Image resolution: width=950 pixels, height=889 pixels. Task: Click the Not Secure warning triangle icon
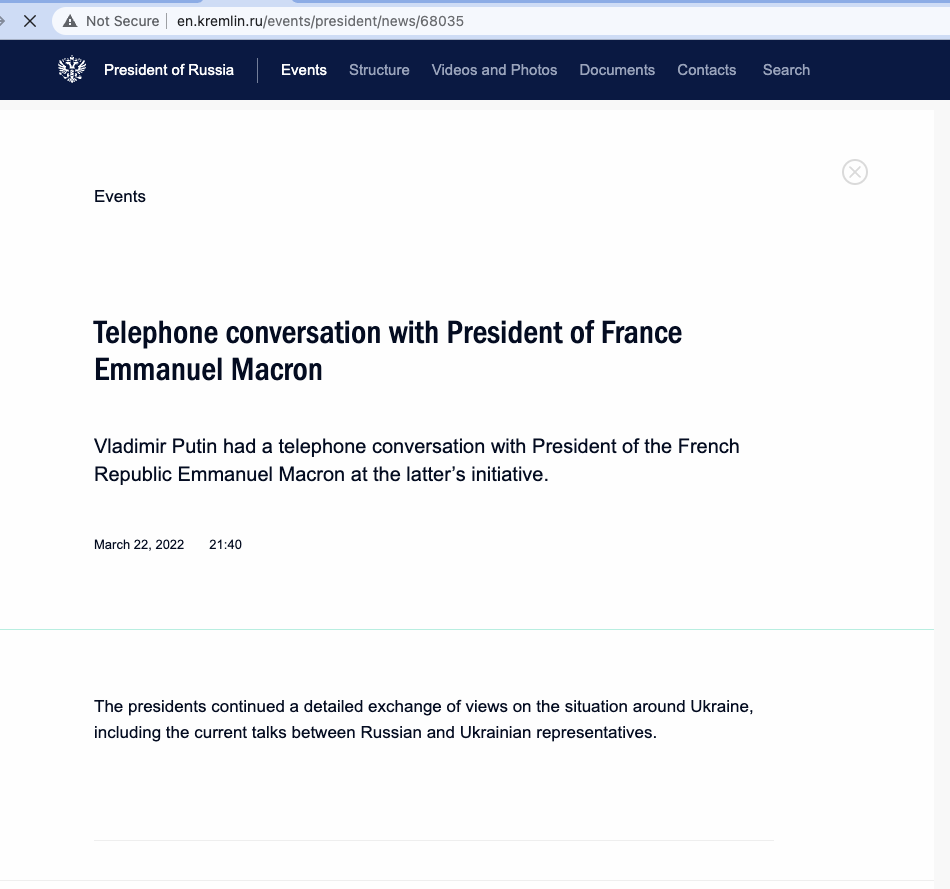click(x=69, y=21)
